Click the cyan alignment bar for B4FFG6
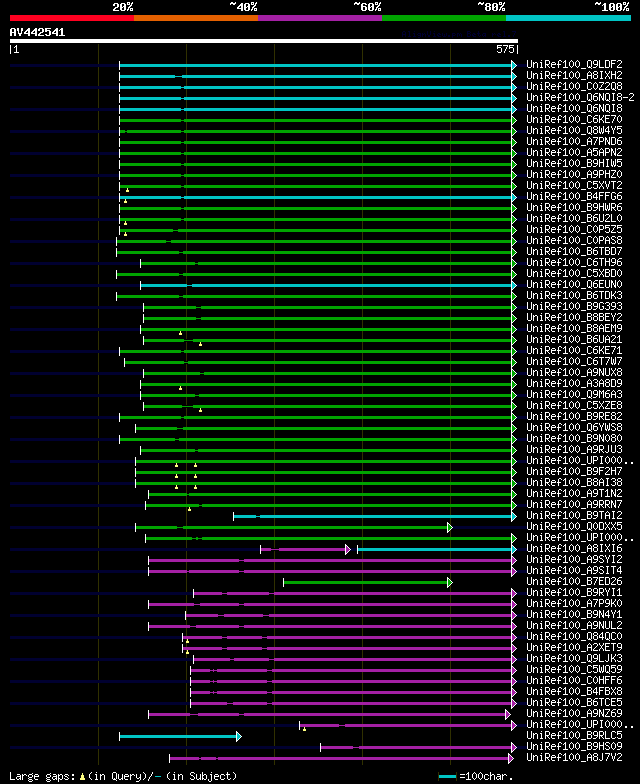 click(318, 198)
